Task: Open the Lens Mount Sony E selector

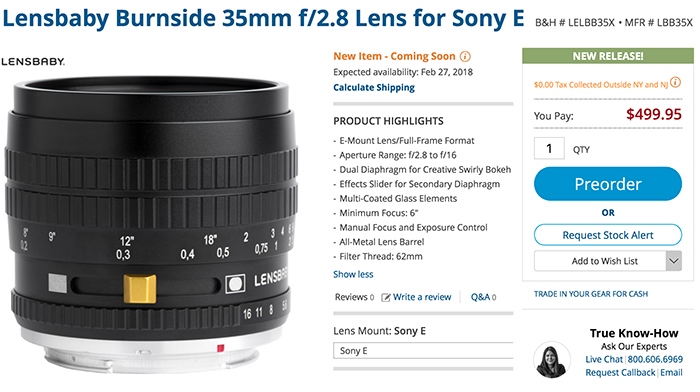Action: point(423,350)
